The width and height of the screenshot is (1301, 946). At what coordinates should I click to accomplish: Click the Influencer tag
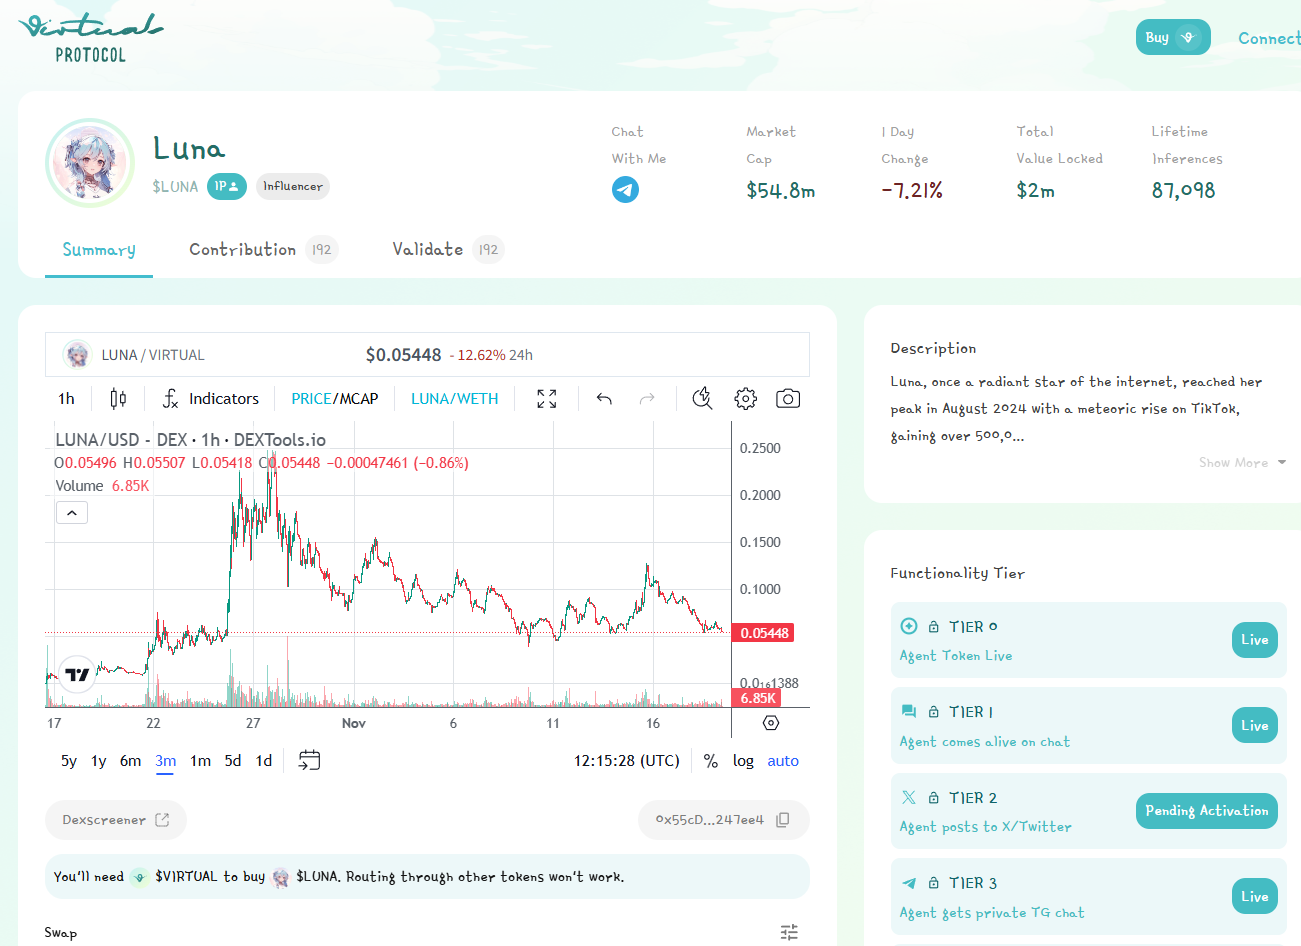click(293, 186)
